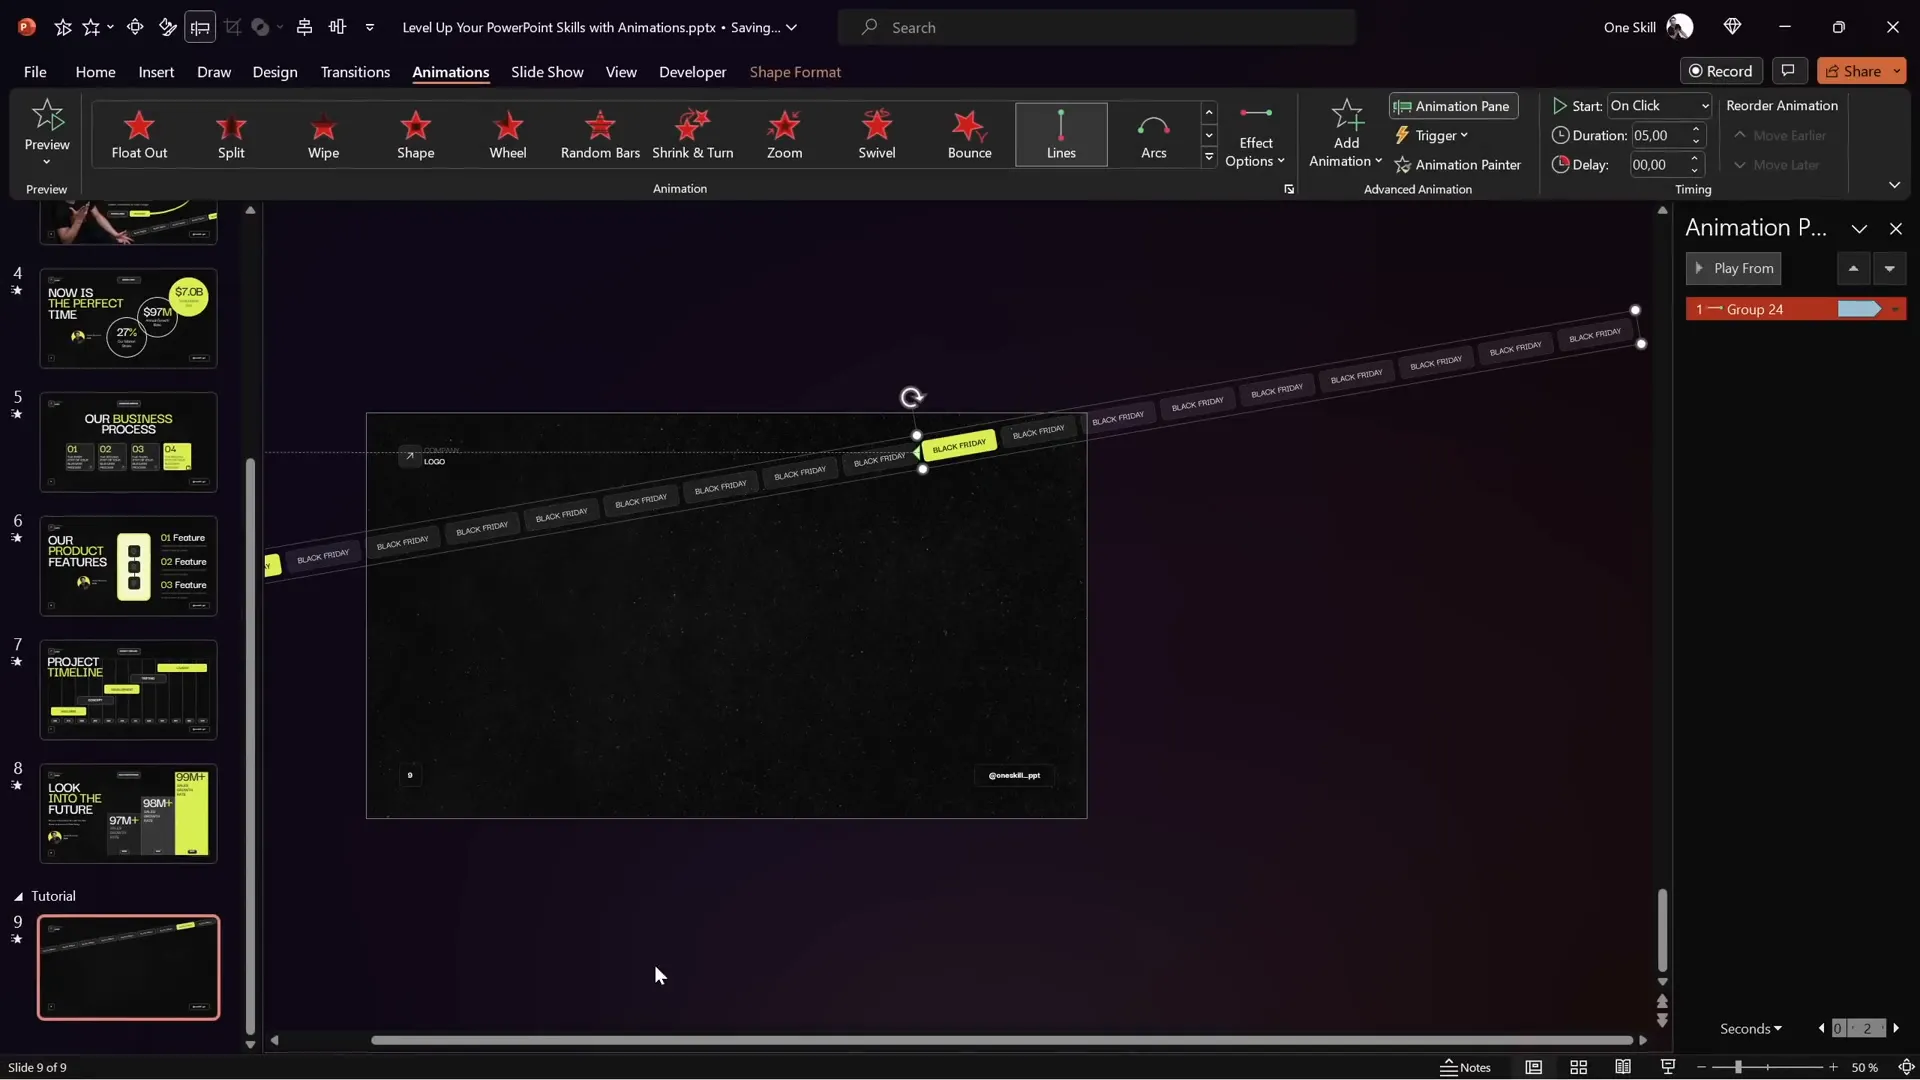Screen dimensions: 1920x1080
Task: Click the Share button
Action: click(x=1853, y=71)
